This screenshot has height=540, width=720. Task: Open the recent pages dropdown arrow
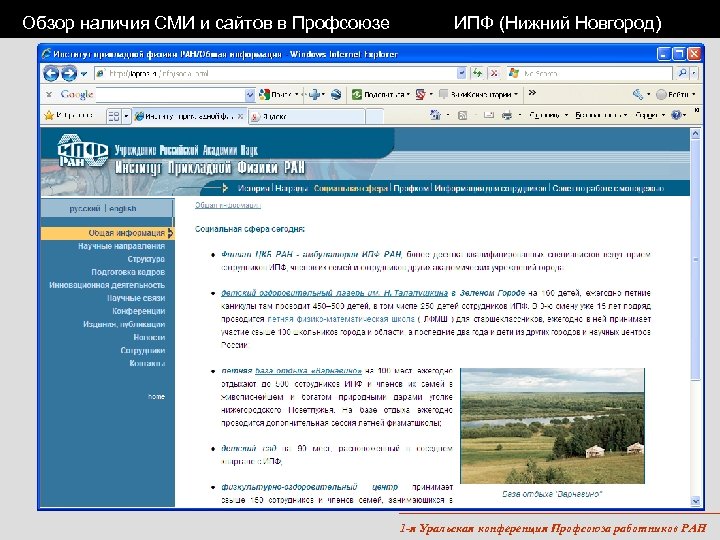(x=84, y=74)
